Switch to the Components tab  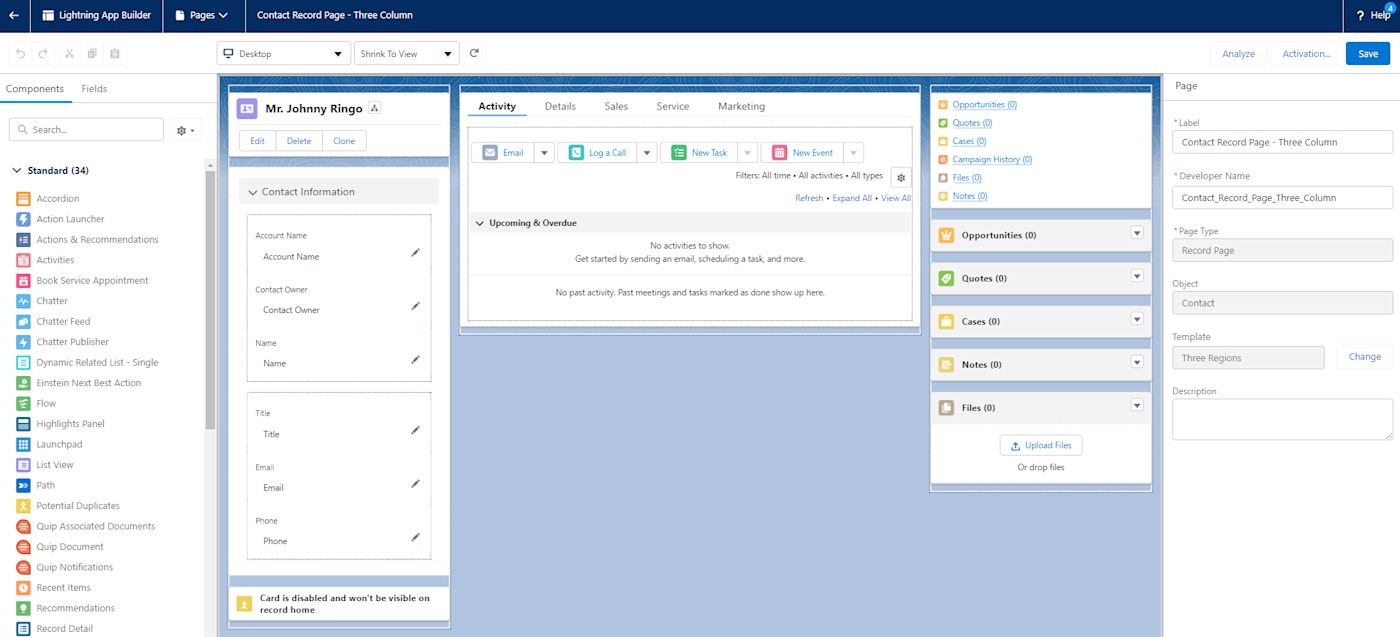click(x=35, y=89)
